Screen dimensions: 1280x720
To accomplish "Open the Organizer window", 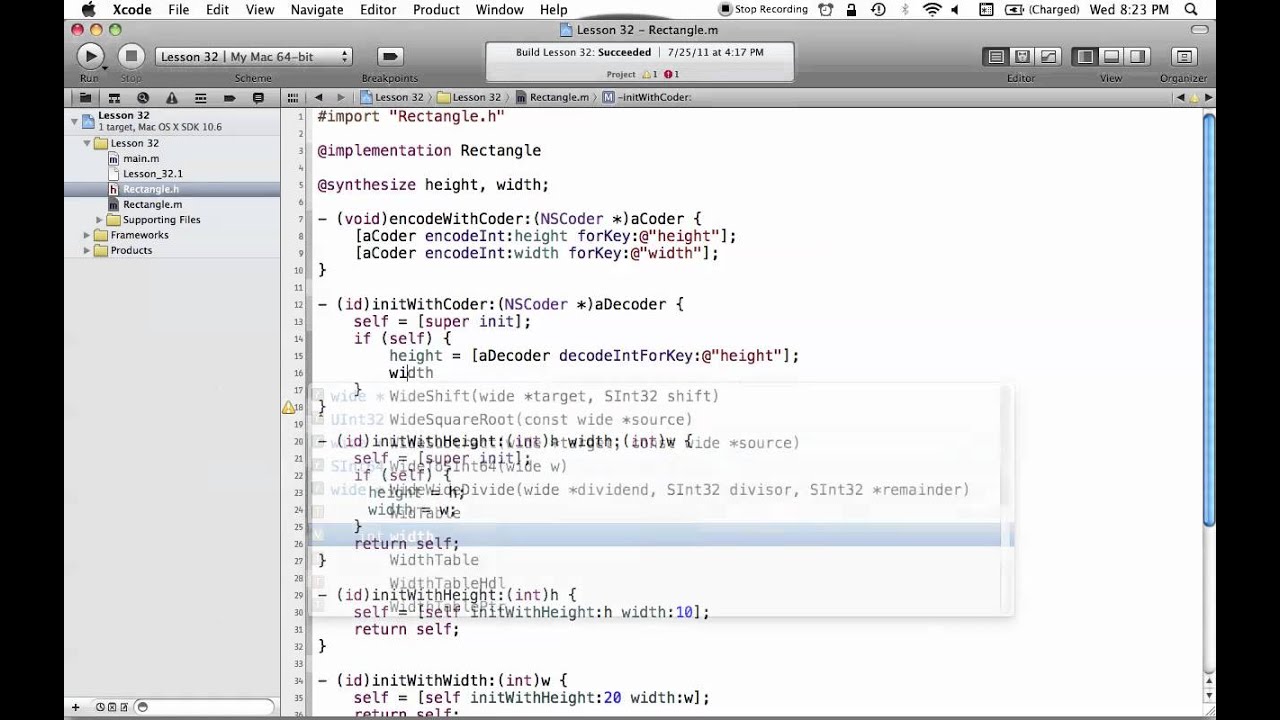I will [1184, 57].
